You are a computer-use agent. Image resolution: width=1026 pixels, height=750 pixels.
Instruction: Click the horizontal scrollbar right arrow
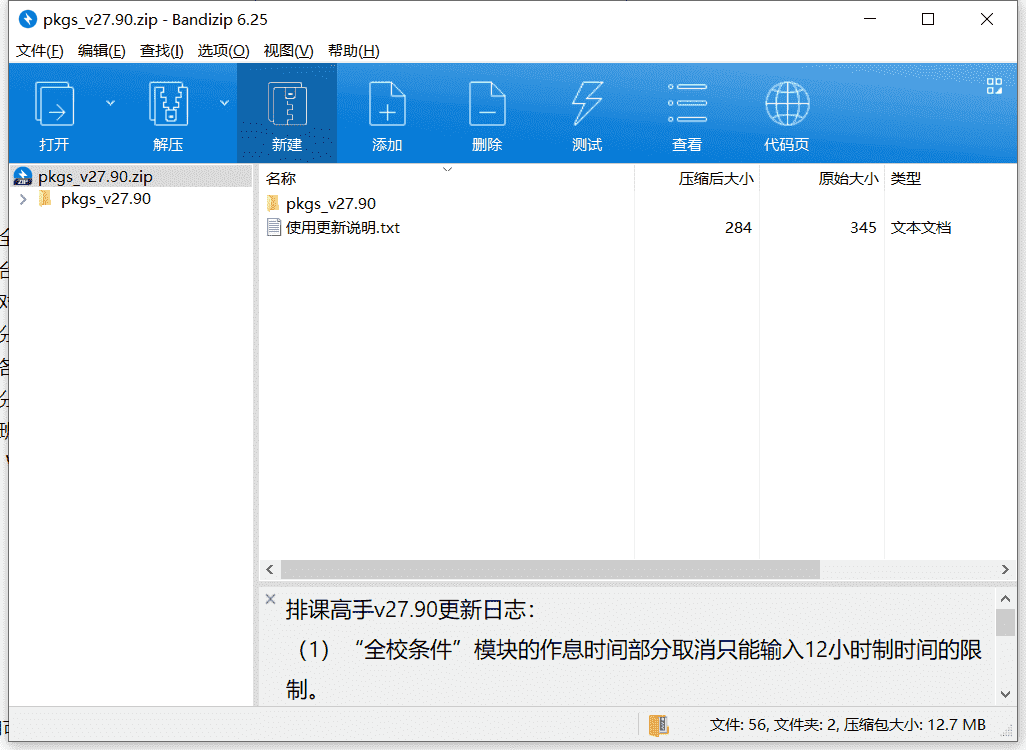1005,570
